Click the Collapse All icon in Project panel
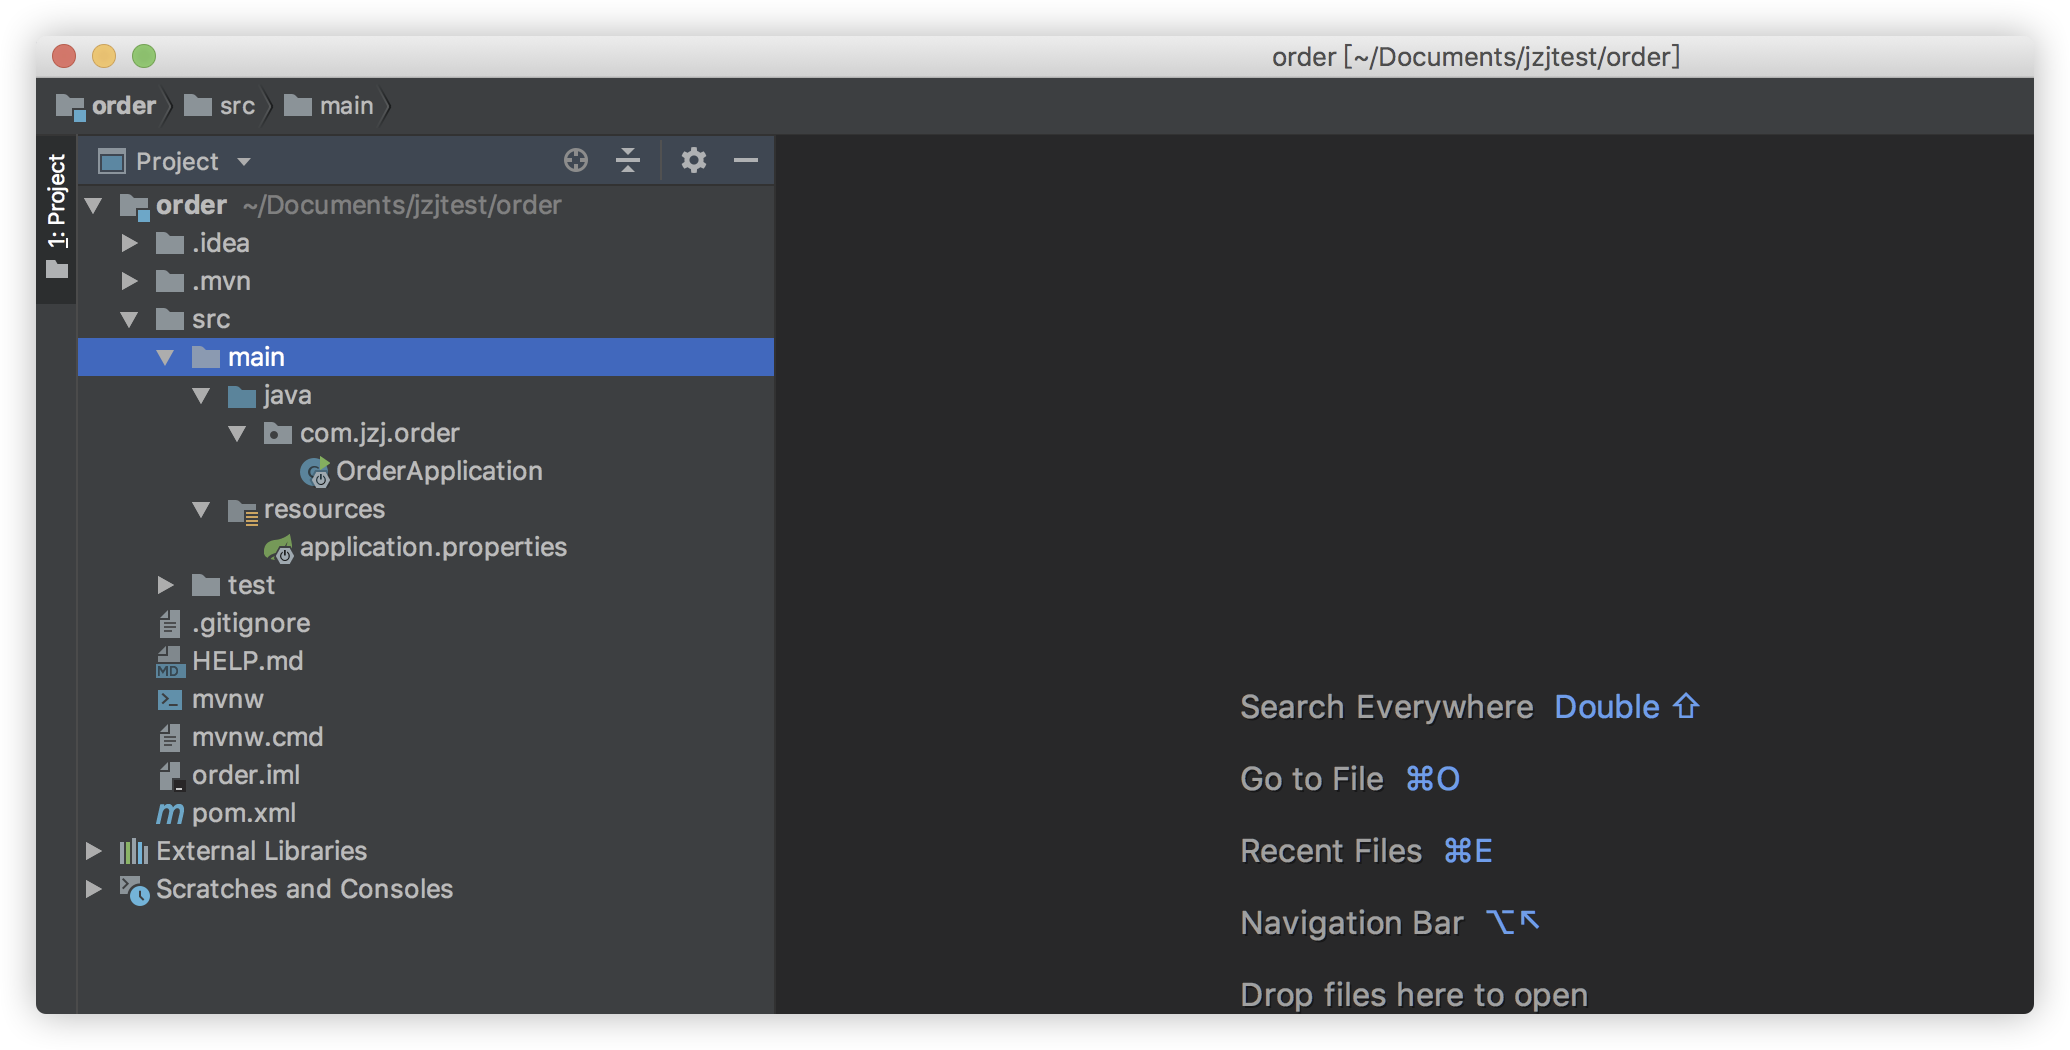2070x1050 pixels. click(x=628, y=160)
